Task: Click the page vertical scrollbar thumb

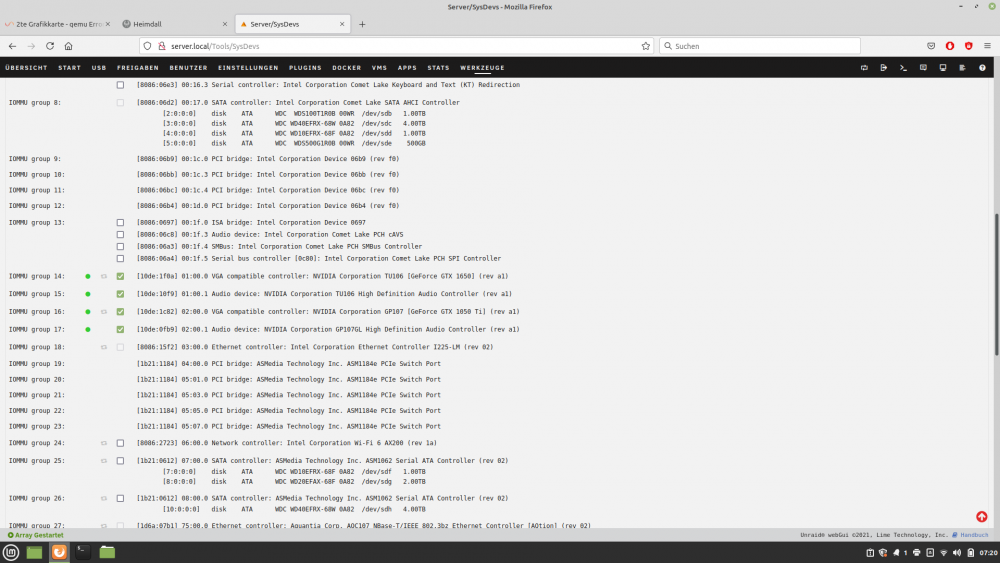Action: (996, 284)
